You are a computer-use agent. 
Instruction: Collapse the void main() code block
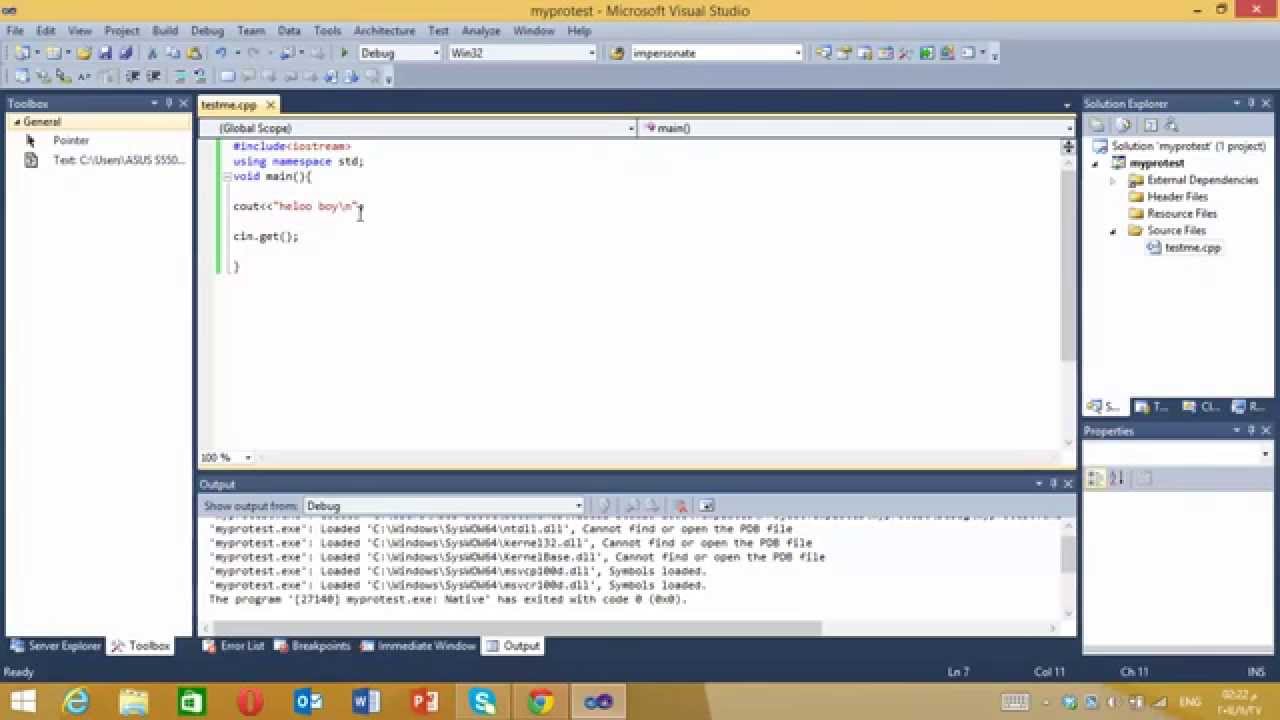(227, 176)
